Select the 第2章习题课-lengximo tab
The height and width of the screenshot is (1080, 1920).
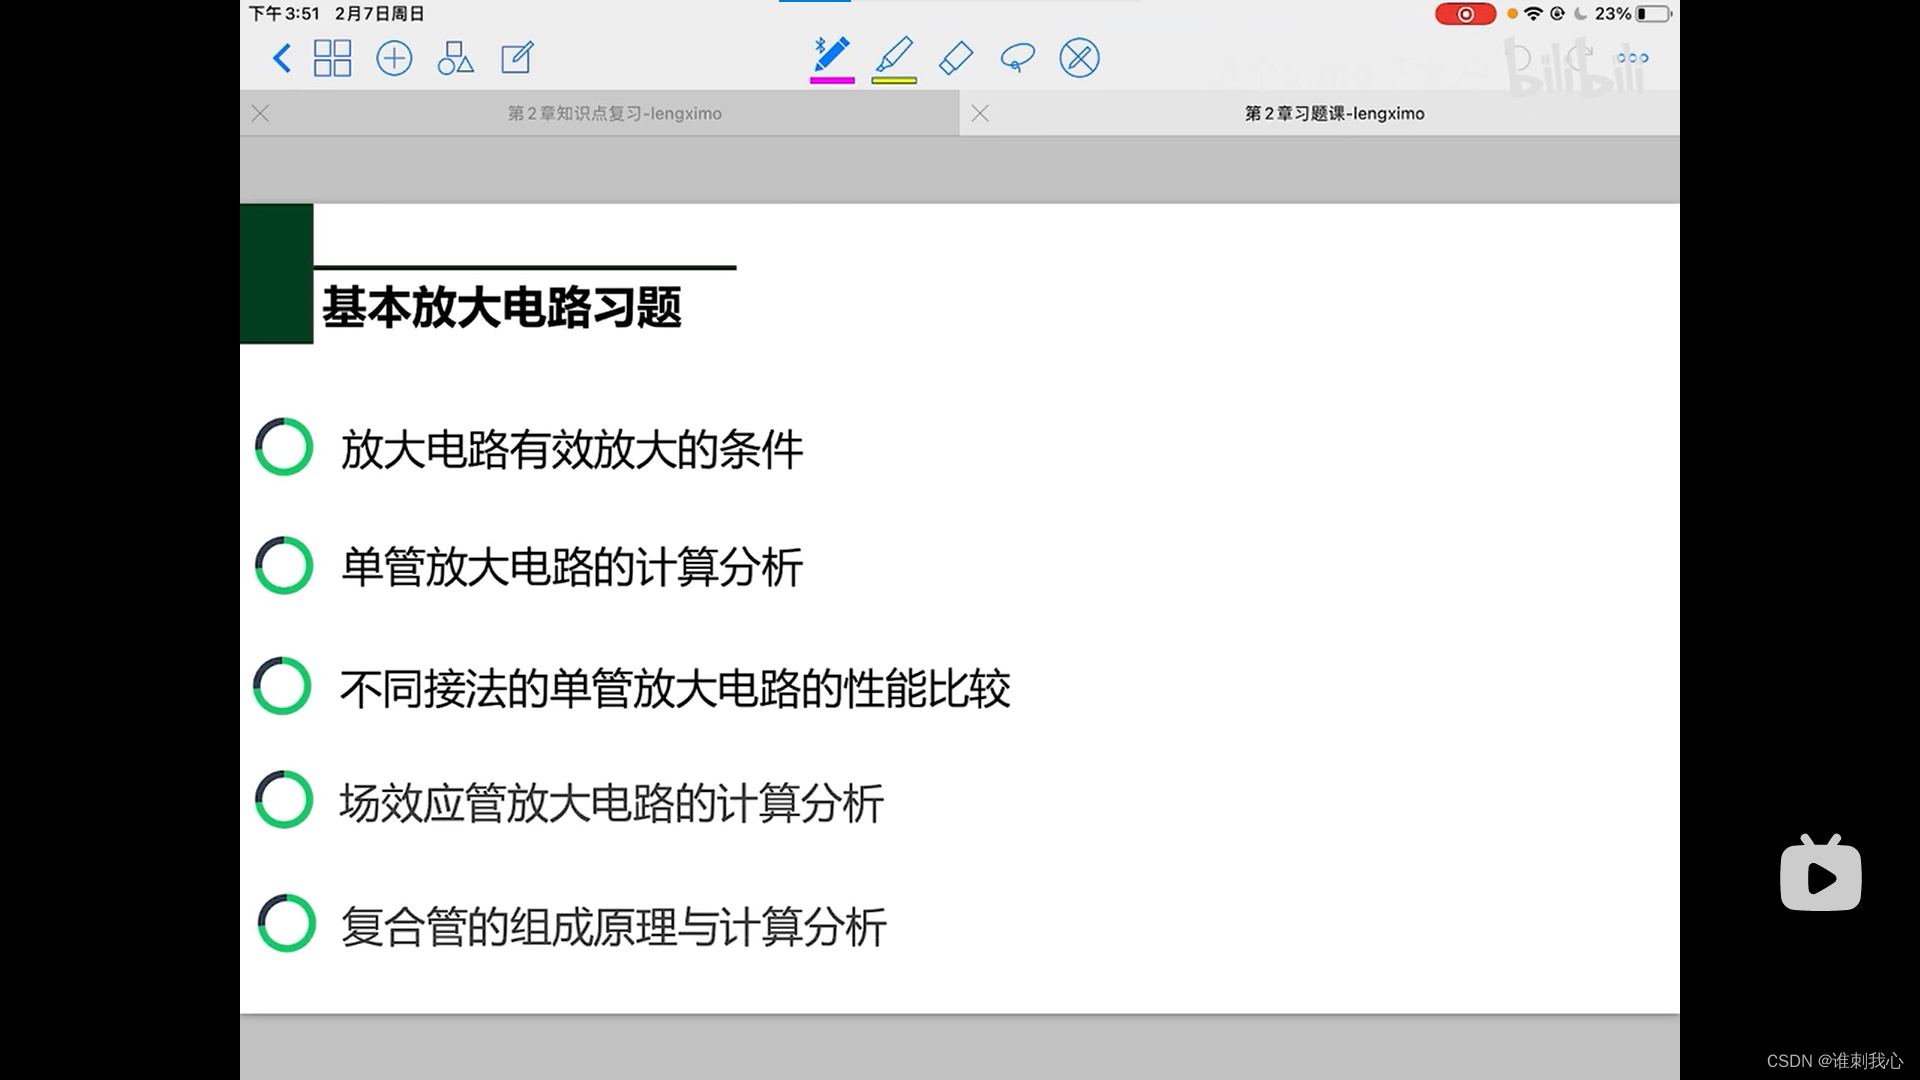[x=1334, y=114]
